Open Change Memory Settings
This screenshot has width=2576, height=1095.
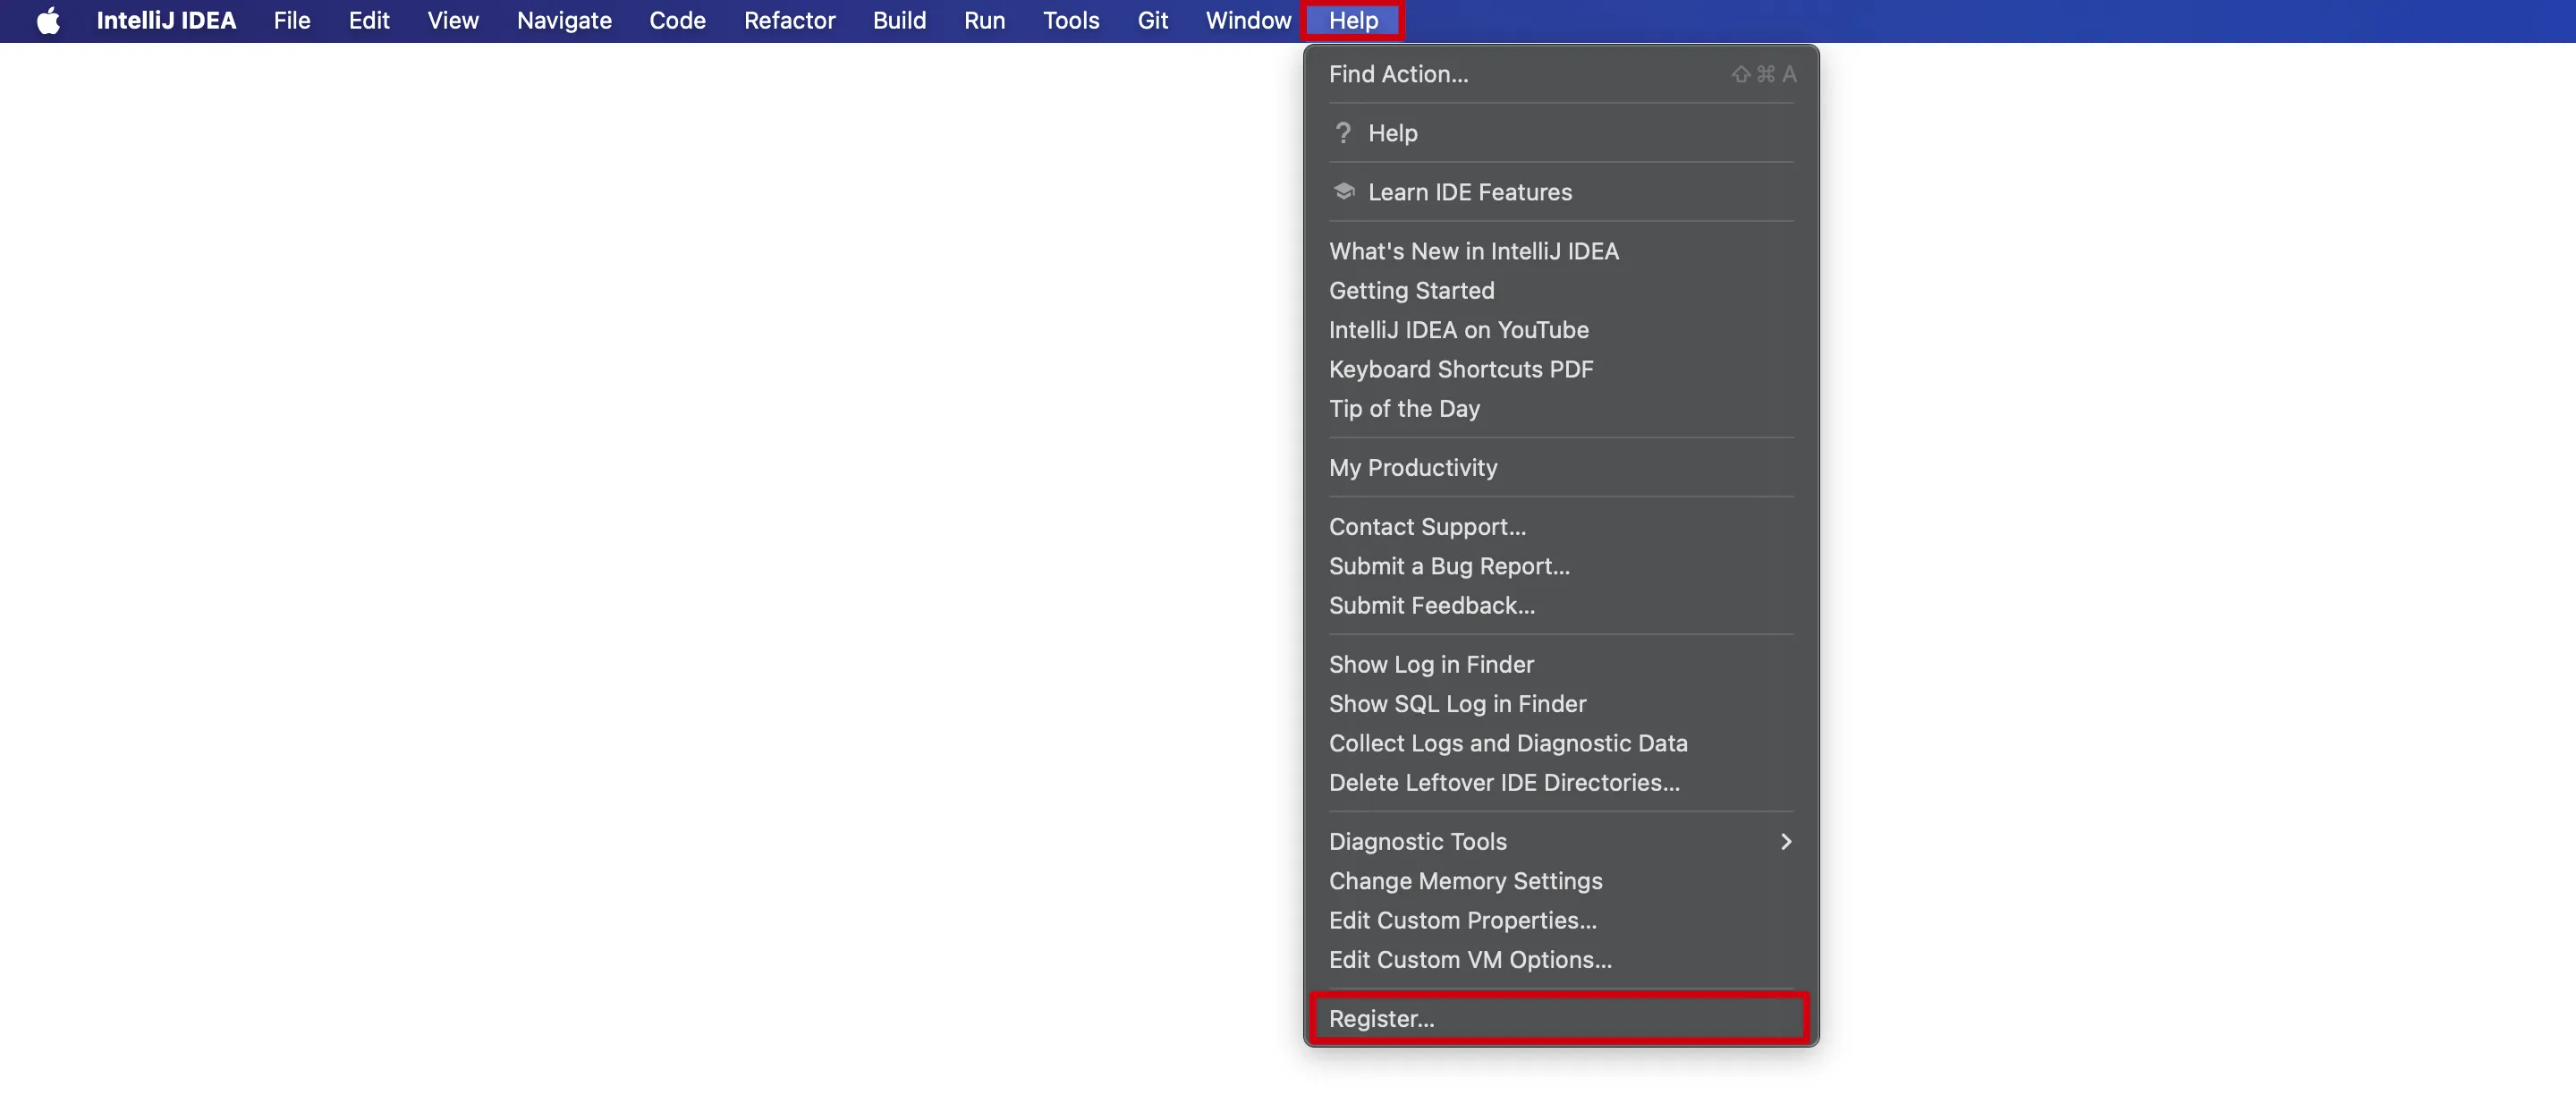[1465, 881]
